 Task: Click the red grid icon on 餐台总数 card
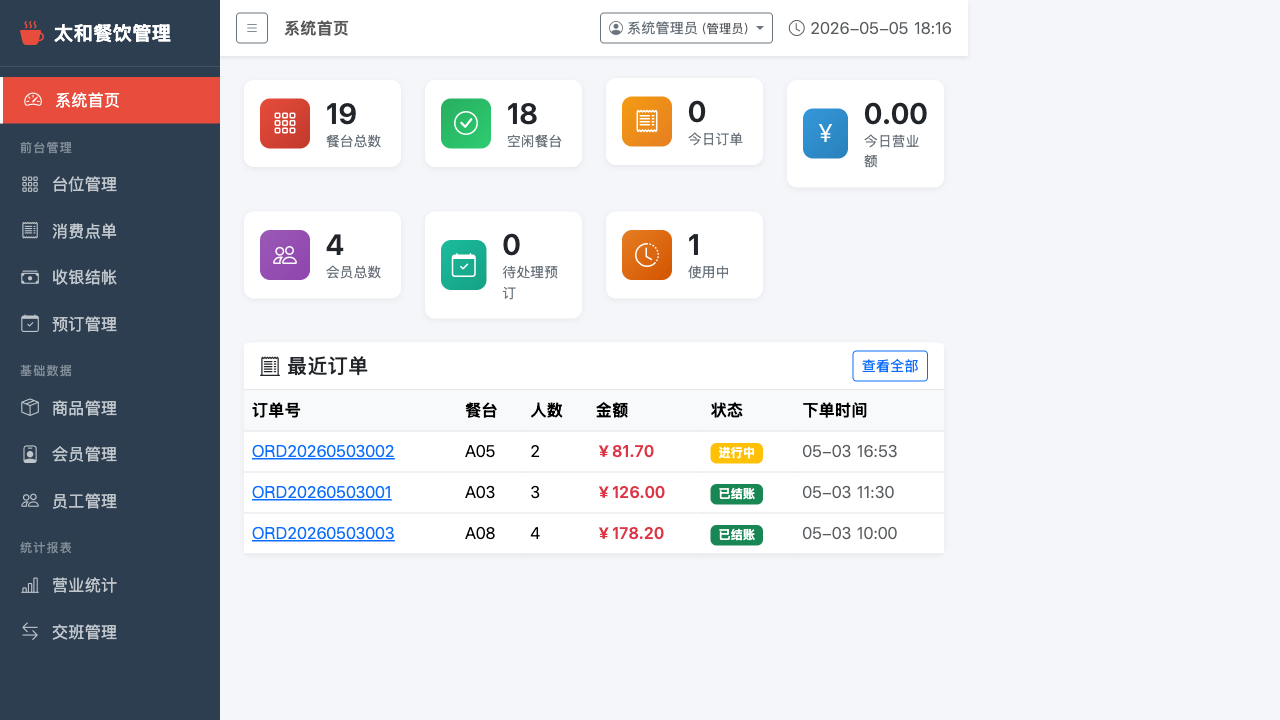(x=285, y=123)
